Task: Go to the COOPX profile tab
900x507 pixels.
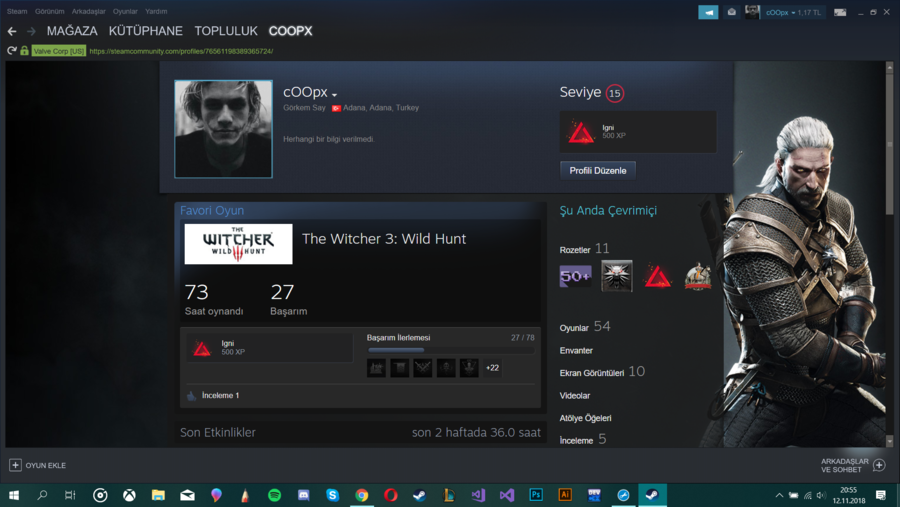Action: point(290,31)
